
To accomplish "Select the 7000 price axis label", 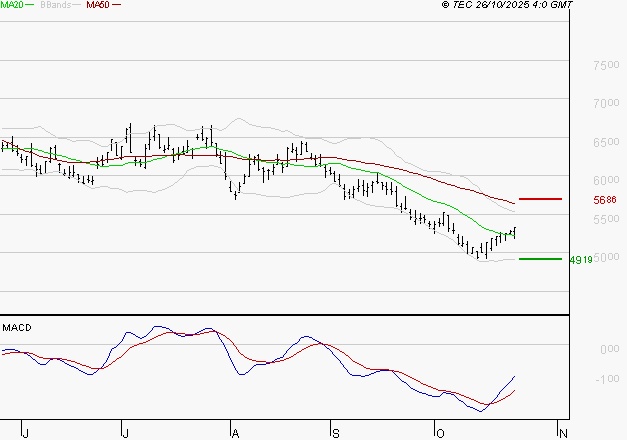I will point(604,104).
